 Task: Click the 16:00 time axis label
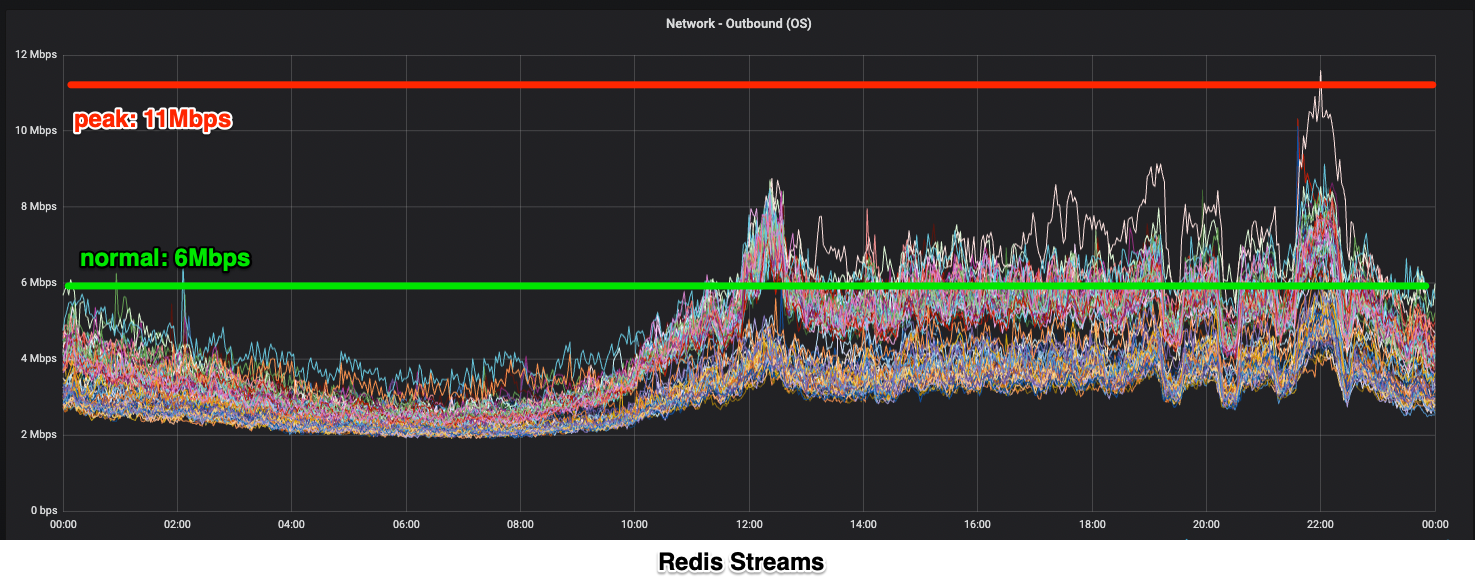[978, 524]
